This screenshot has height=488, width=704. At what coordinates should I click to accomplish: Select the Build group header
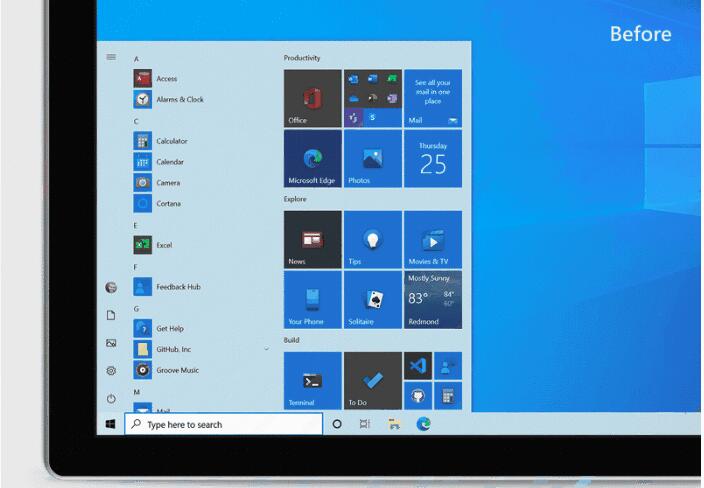tap(291, 340)
